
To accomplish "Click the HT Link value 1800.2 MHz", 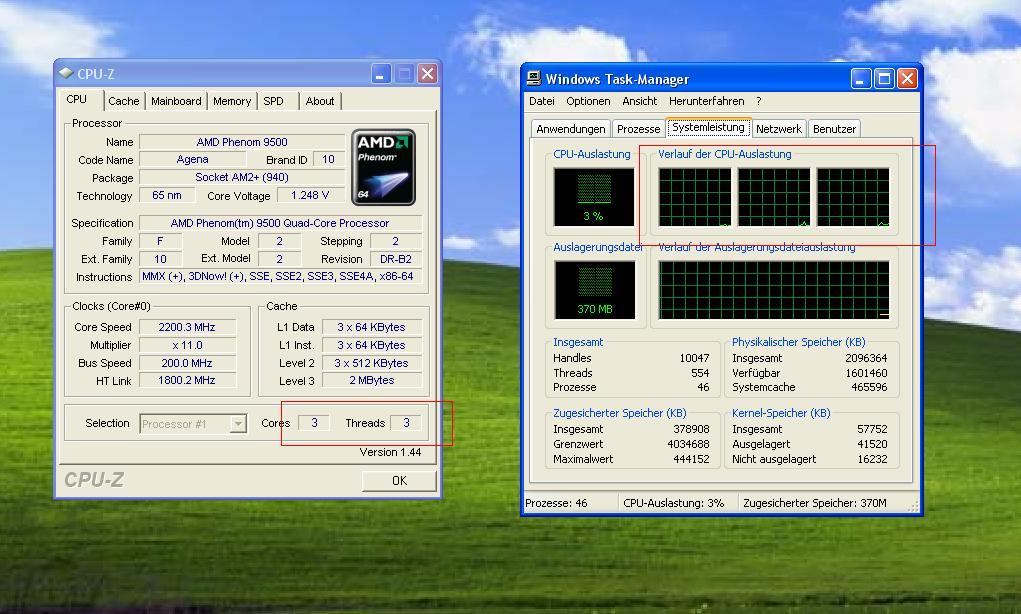I will [187, 380].
